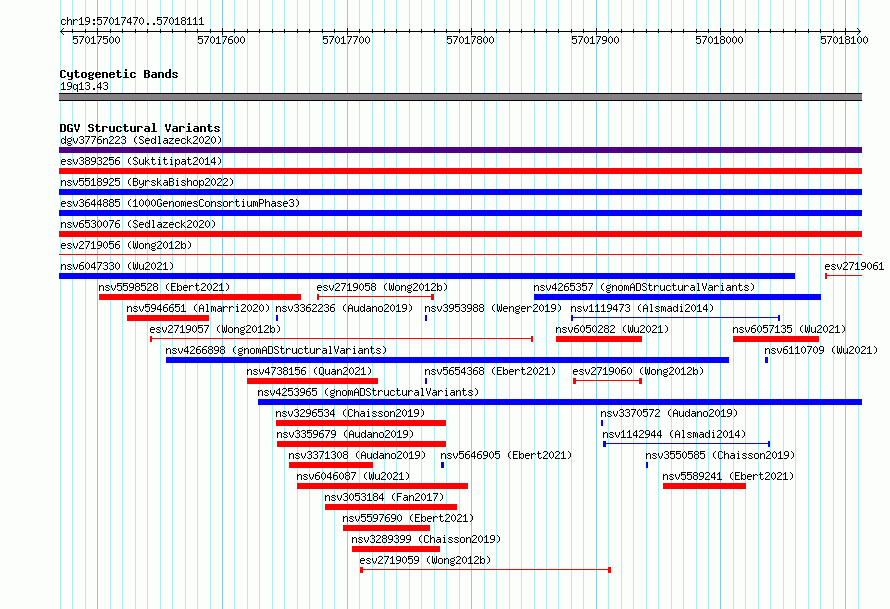The height and width of the screenshot is (609, 890).
Task: Open the nsv3359679 (Audano2019) label
Action: click(345, 434)
